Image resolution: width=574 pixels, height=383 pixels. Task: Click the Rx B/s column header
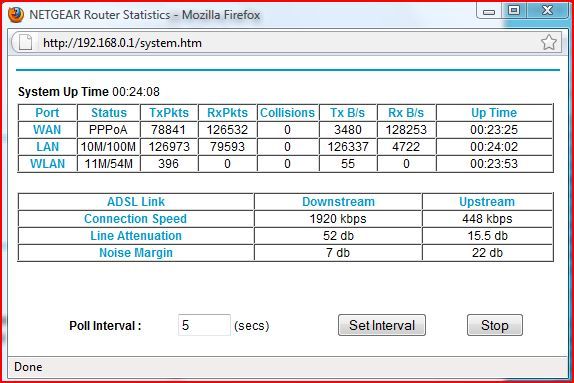406,113
